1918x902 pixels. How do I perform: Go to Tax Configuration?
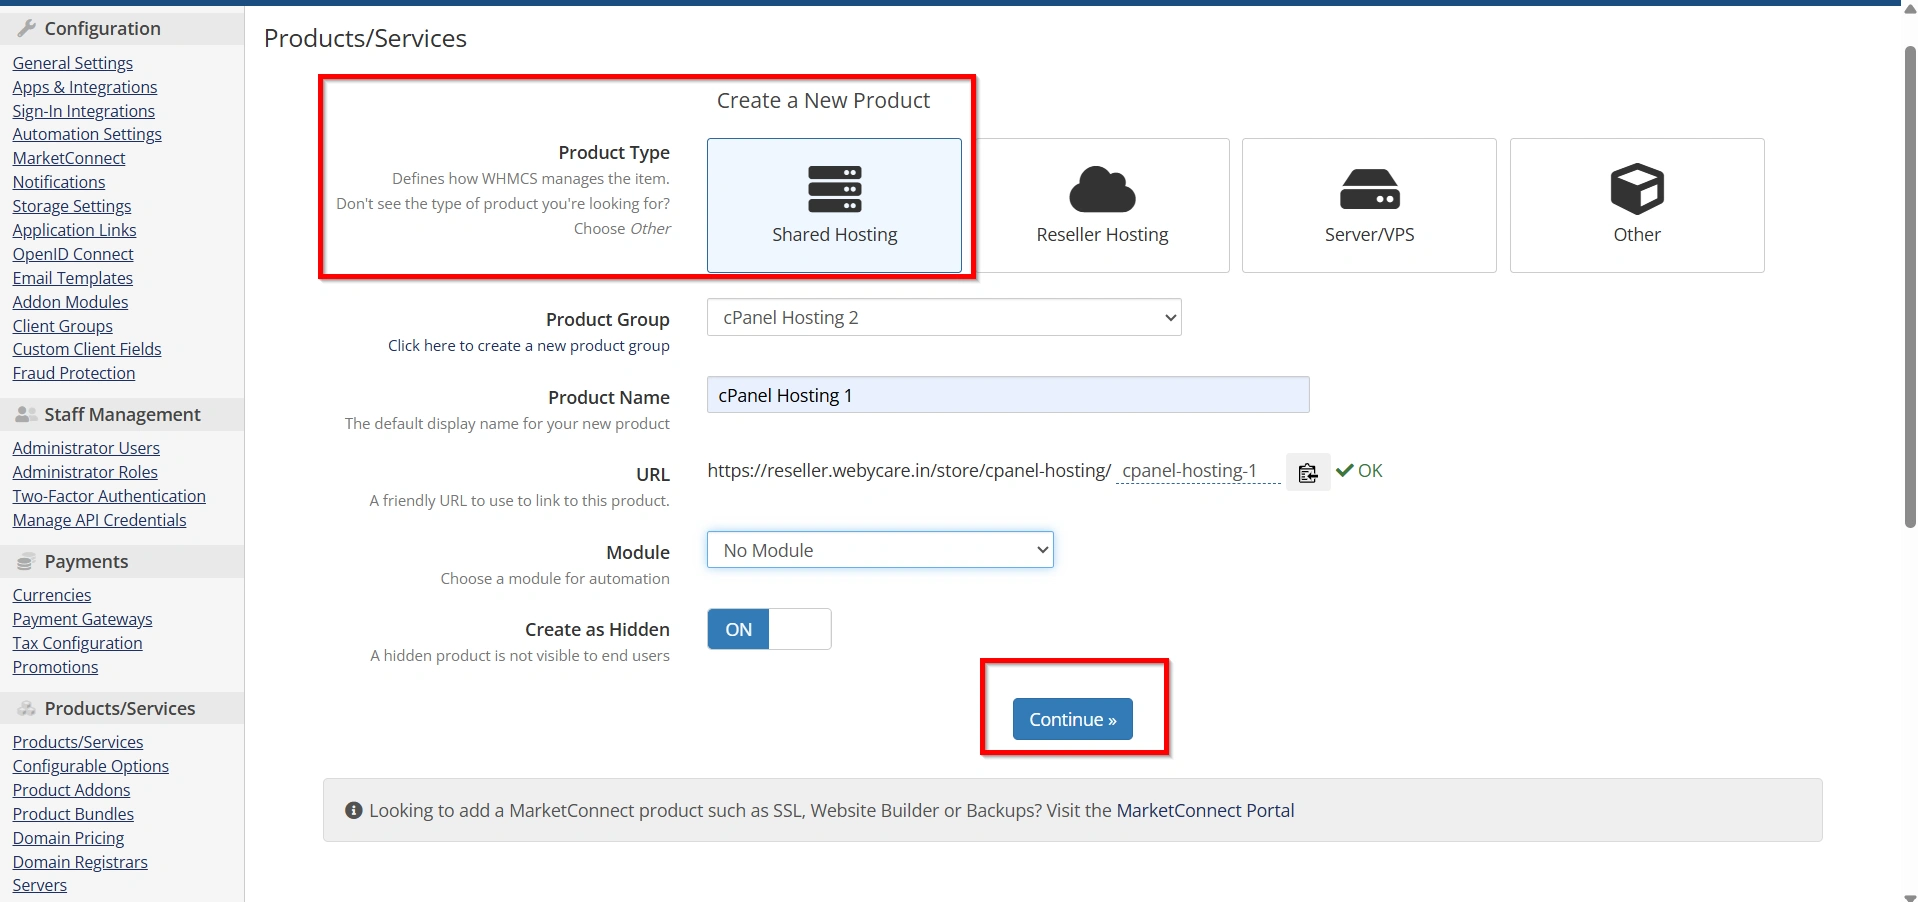click(78, 643)
